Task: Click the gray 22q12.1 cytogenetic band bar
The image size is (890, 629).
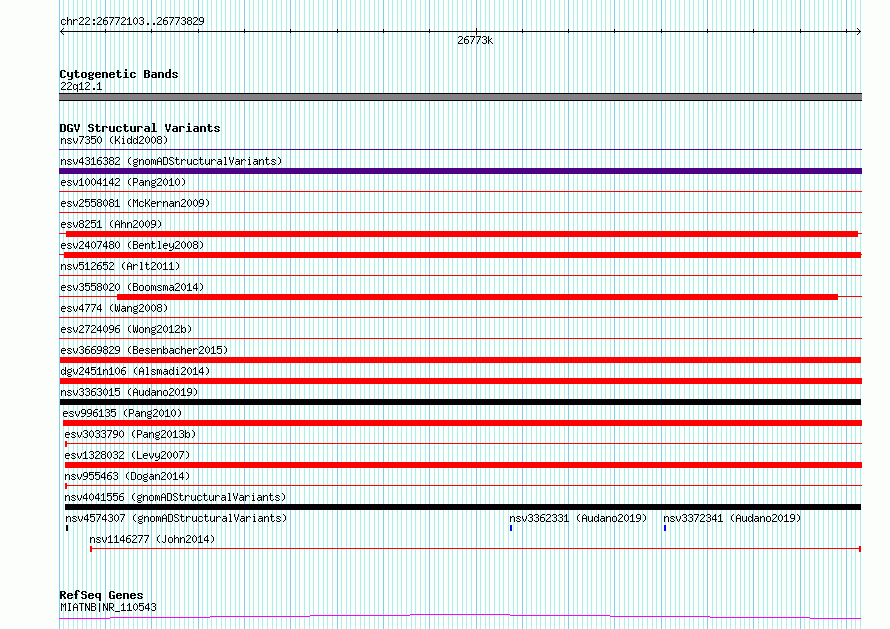Action: coord(460,97)
